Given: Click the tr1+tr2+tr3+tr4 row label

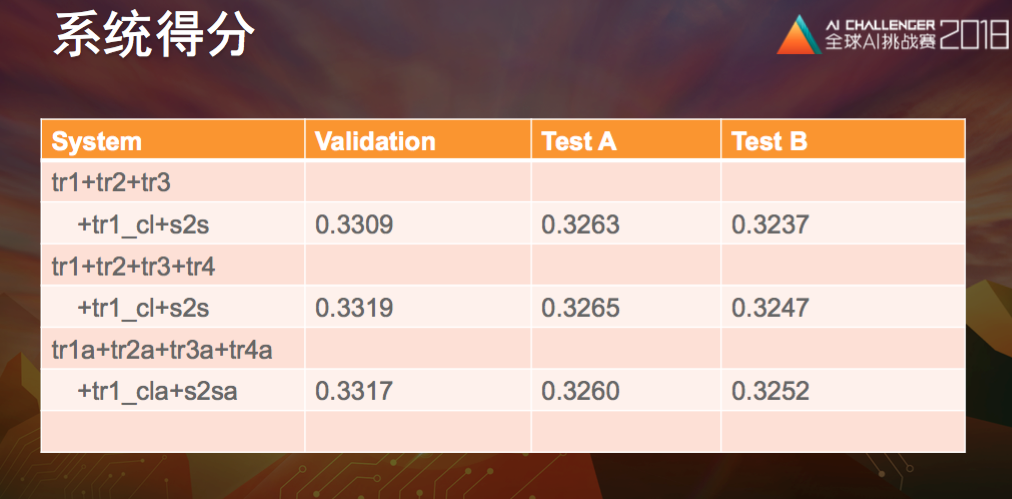Looking at the screenshot, I should click(x=133, y=267).
